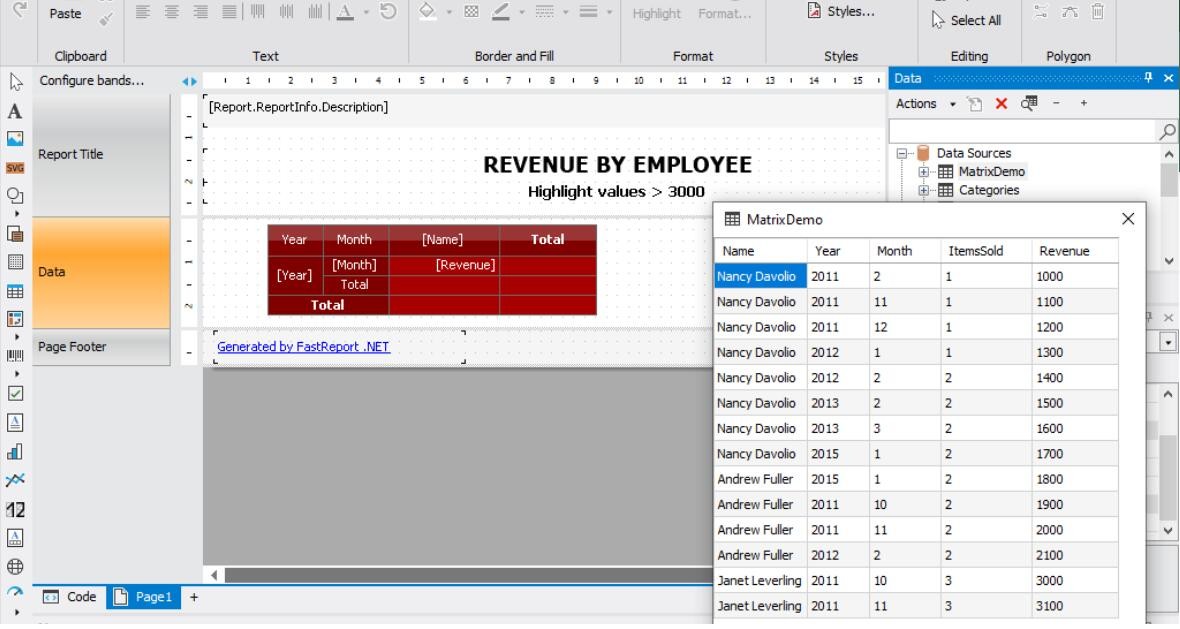Select the pointer tool in the object toolbar
Viewport: 1180px width, 629px height.
coord(15,81)
